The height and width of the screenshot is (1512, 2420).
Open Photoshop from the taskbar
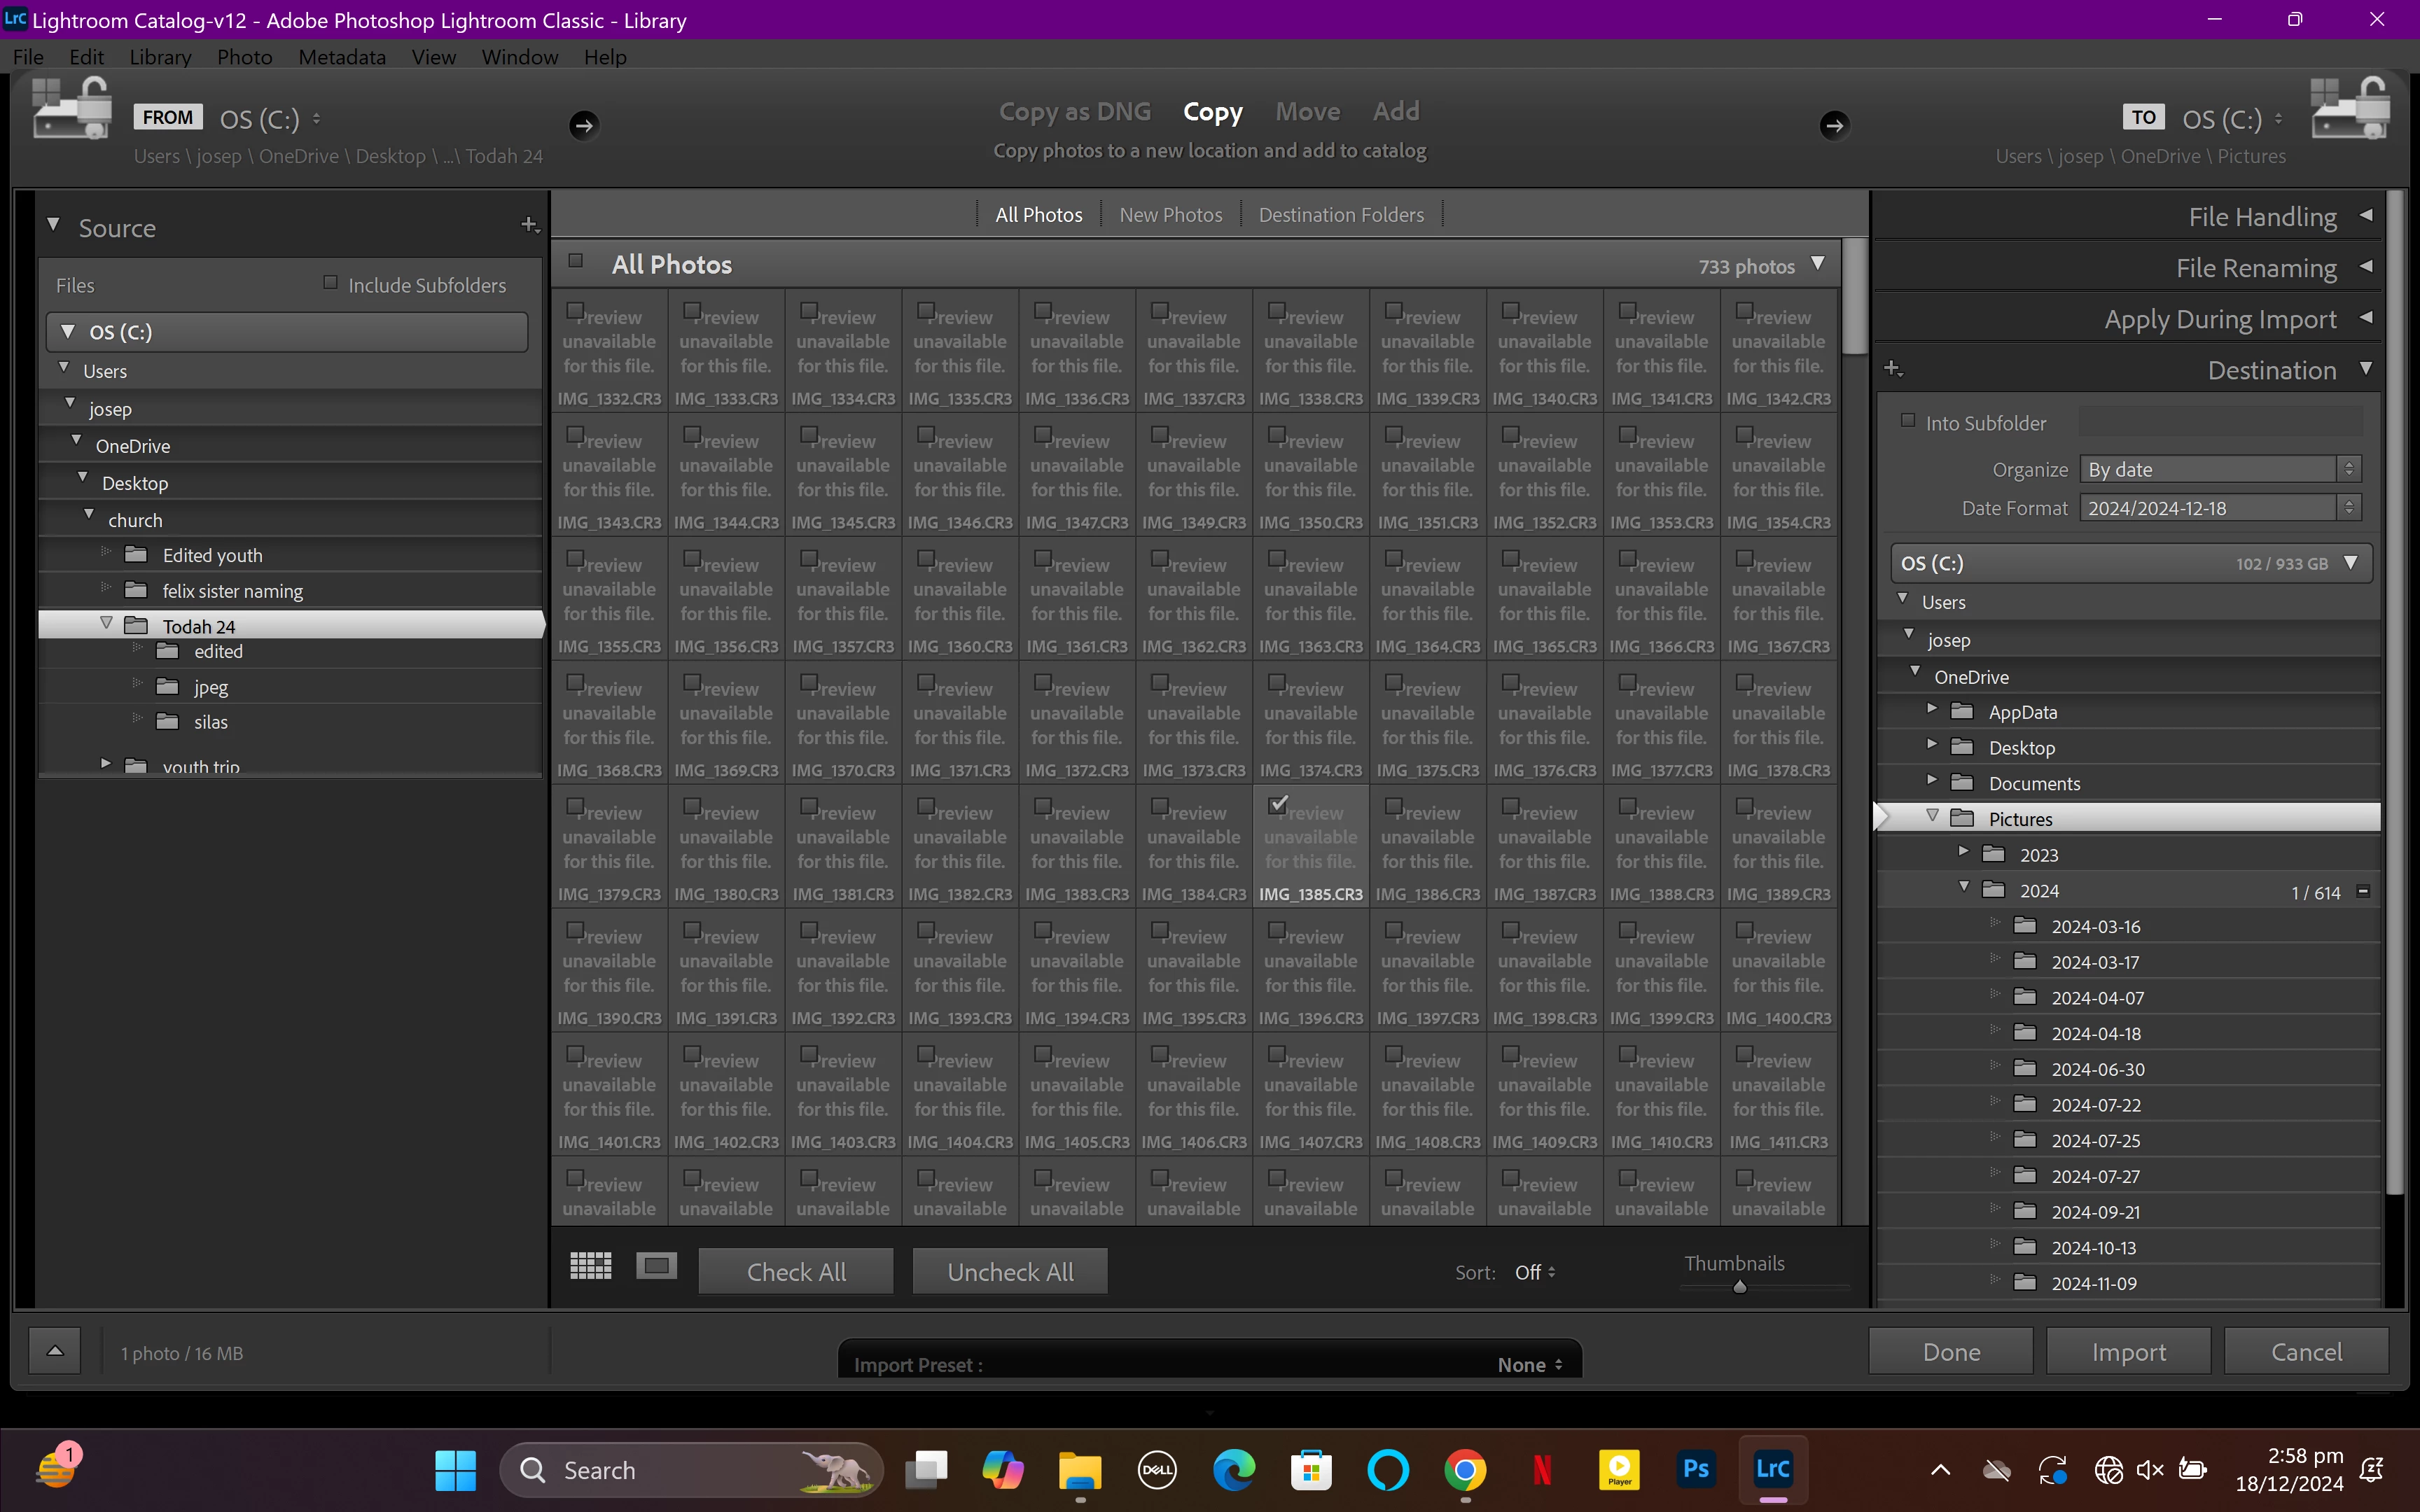(1696, 1469)
